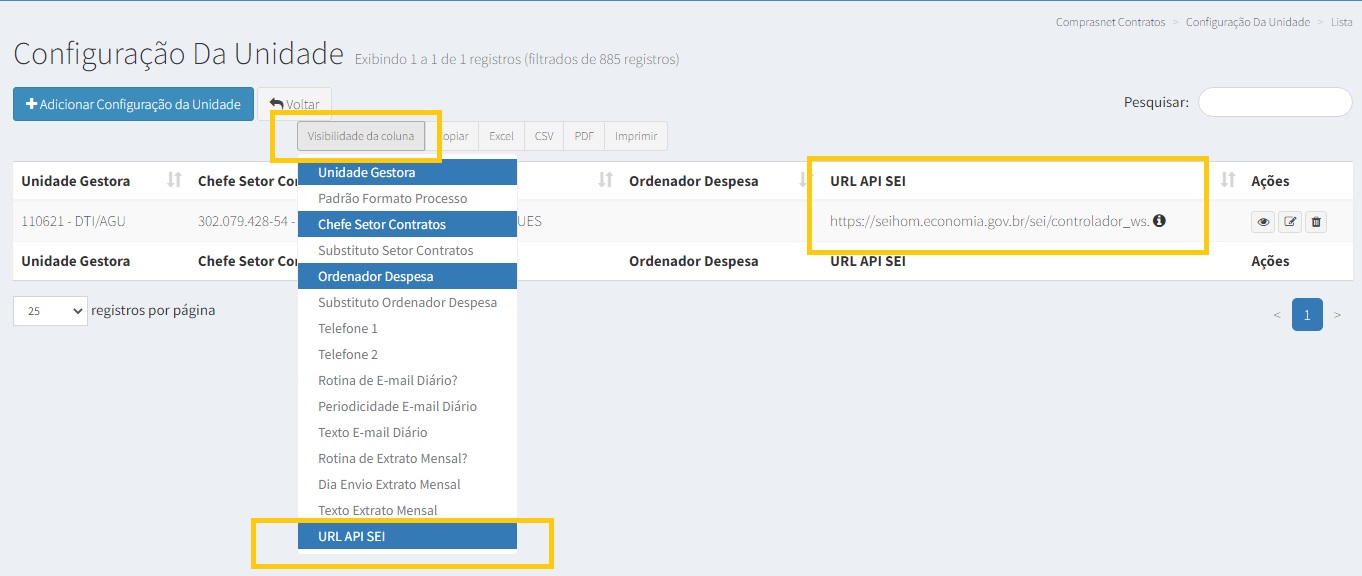Toggle Unidade Gestora column visibility
Screen dimensions: 1362x576
click(407, 172)
